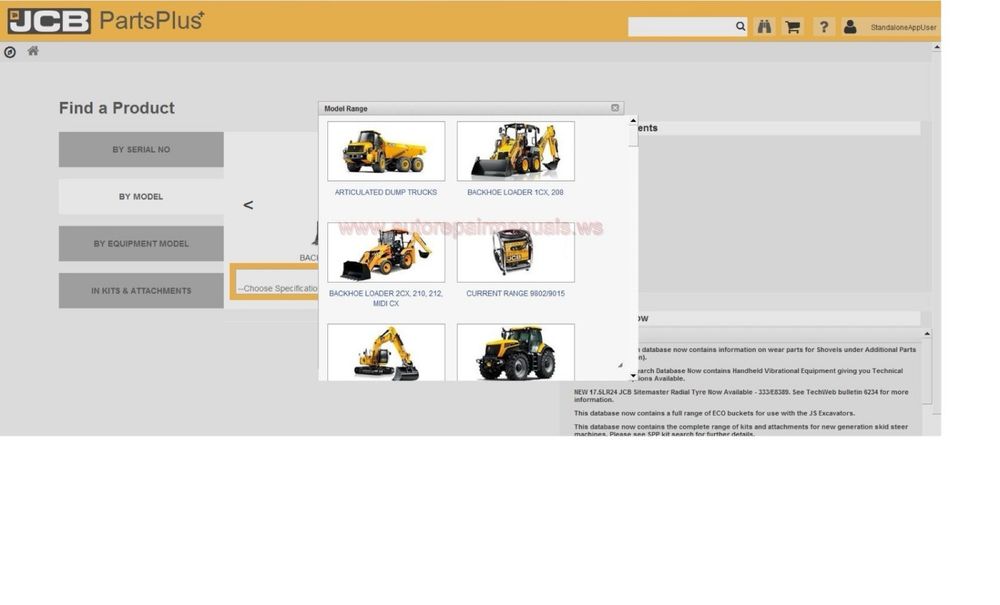
Task: Click the user profile icon
Action: 850,27
